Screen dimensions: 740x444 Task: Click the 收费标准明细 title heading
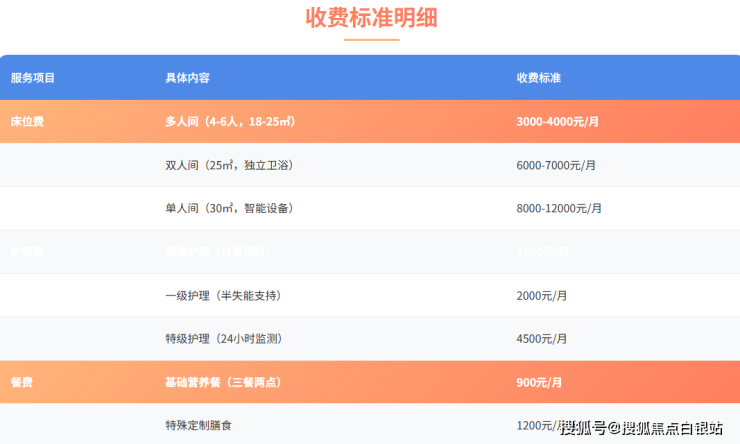(x=371, y=18)
